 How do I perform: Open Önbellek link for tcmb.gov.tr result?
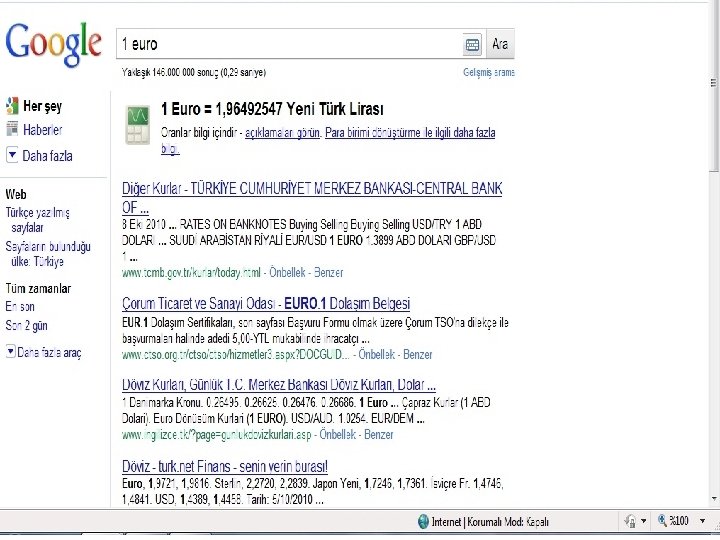click(x=287, y=272)
